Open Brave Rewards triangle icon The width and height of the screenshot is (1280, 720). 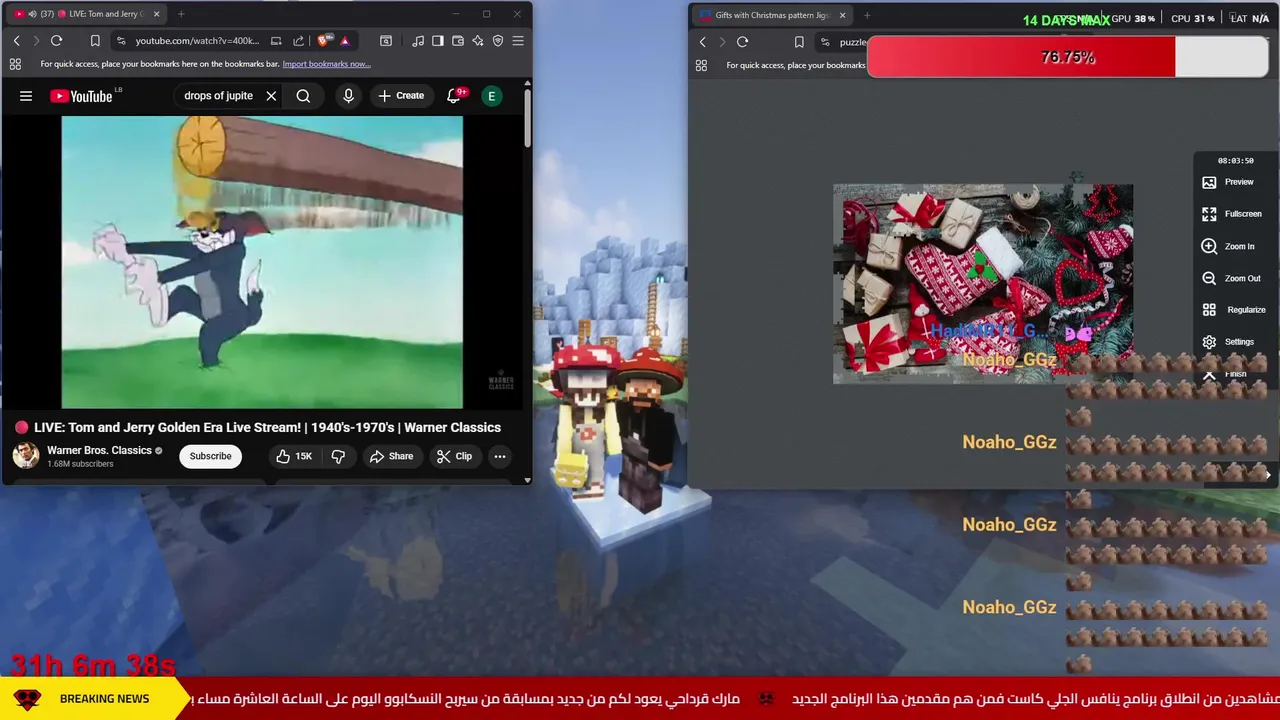pos(345,41)
